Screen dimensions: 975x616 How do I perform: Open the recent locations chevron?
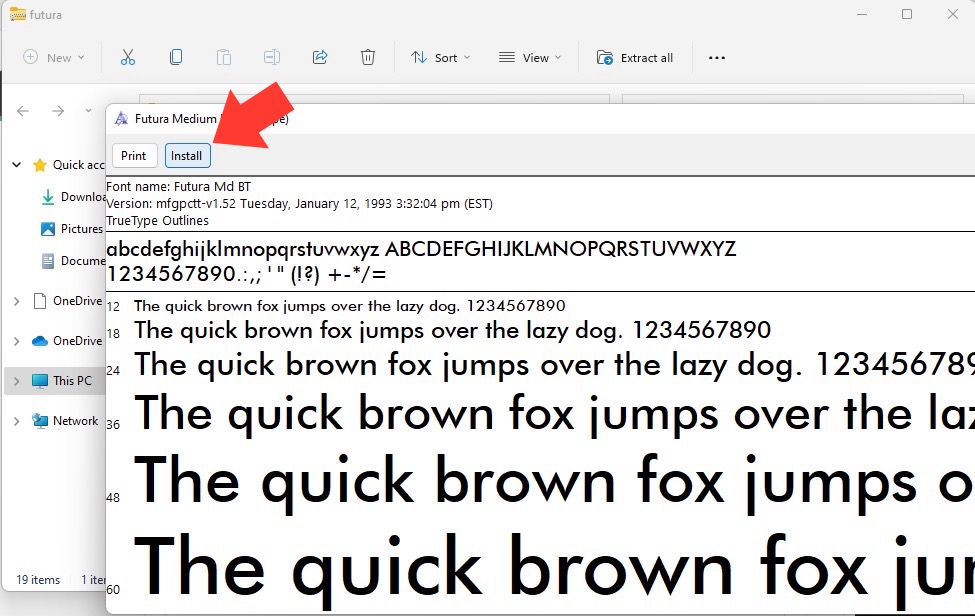tap(88, 111)
